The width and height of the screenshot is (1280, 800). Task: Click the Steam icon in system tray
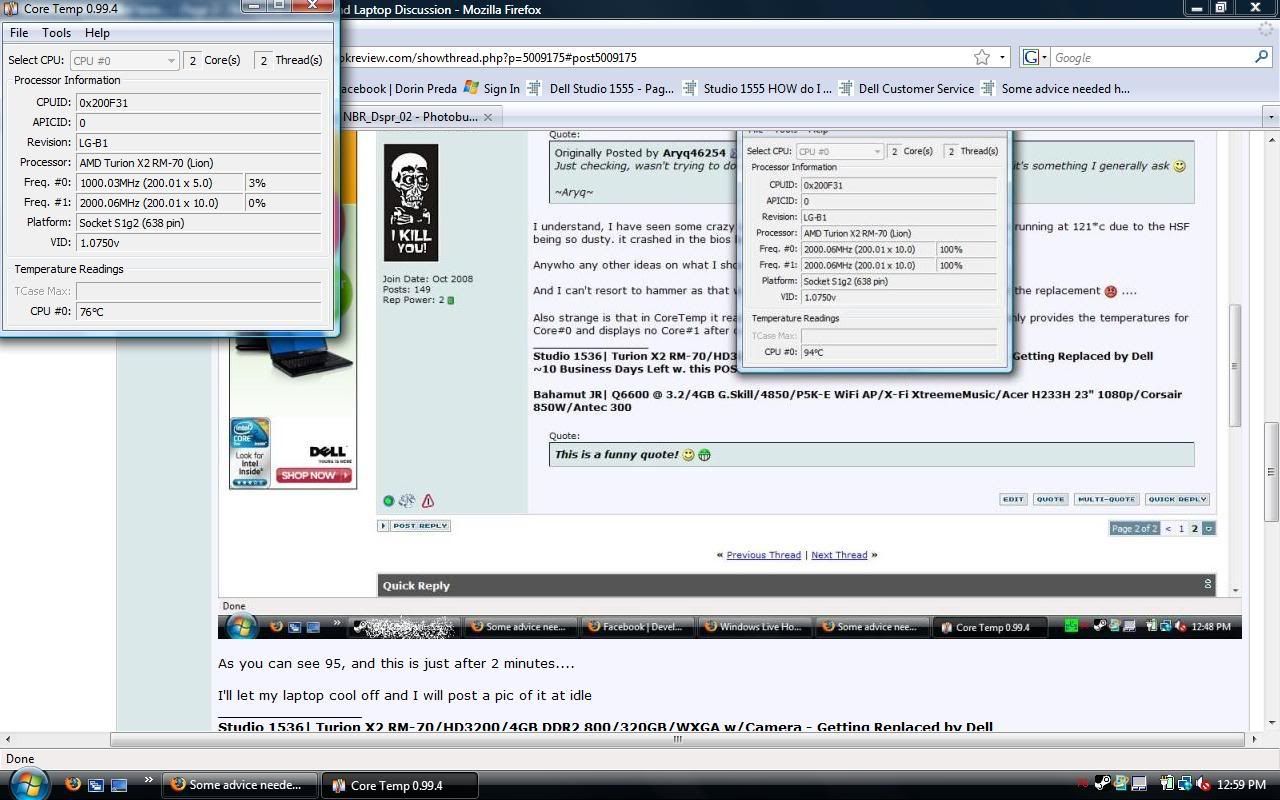tap(1102, 785)
